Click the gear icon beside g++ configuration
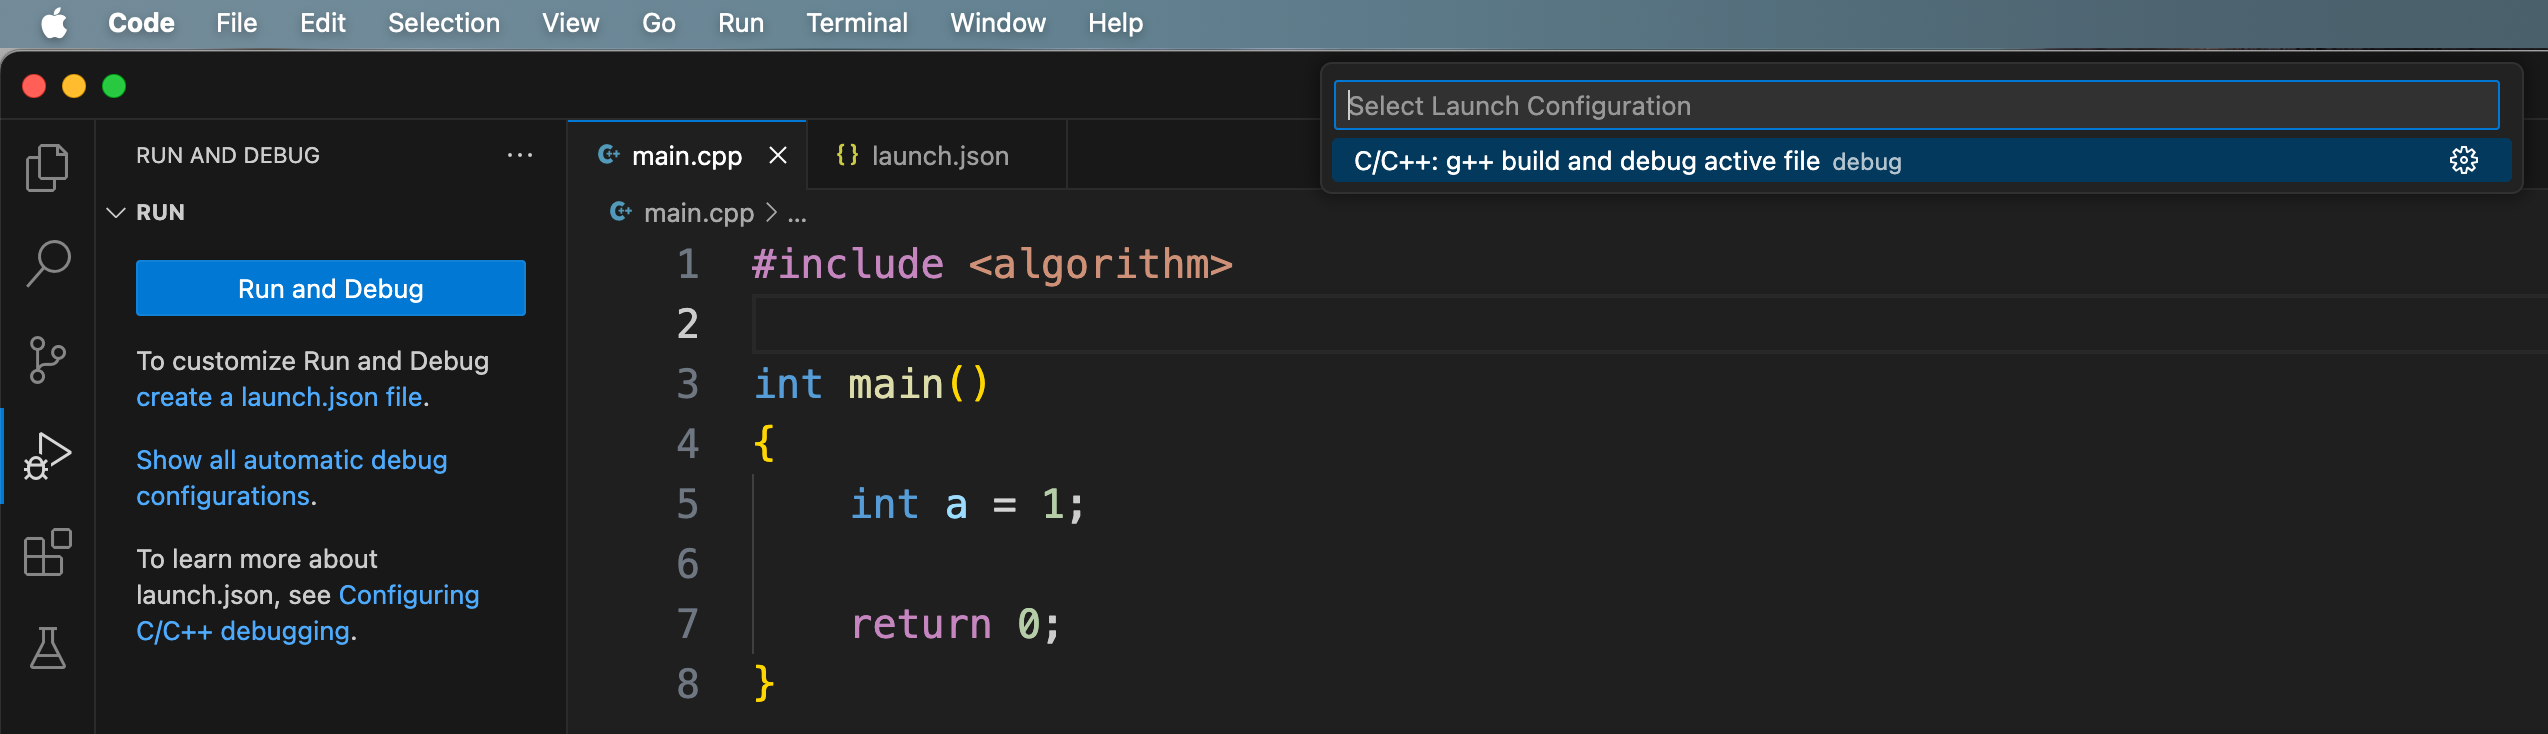This screenshot has width=2548, height=734. 2463,161
